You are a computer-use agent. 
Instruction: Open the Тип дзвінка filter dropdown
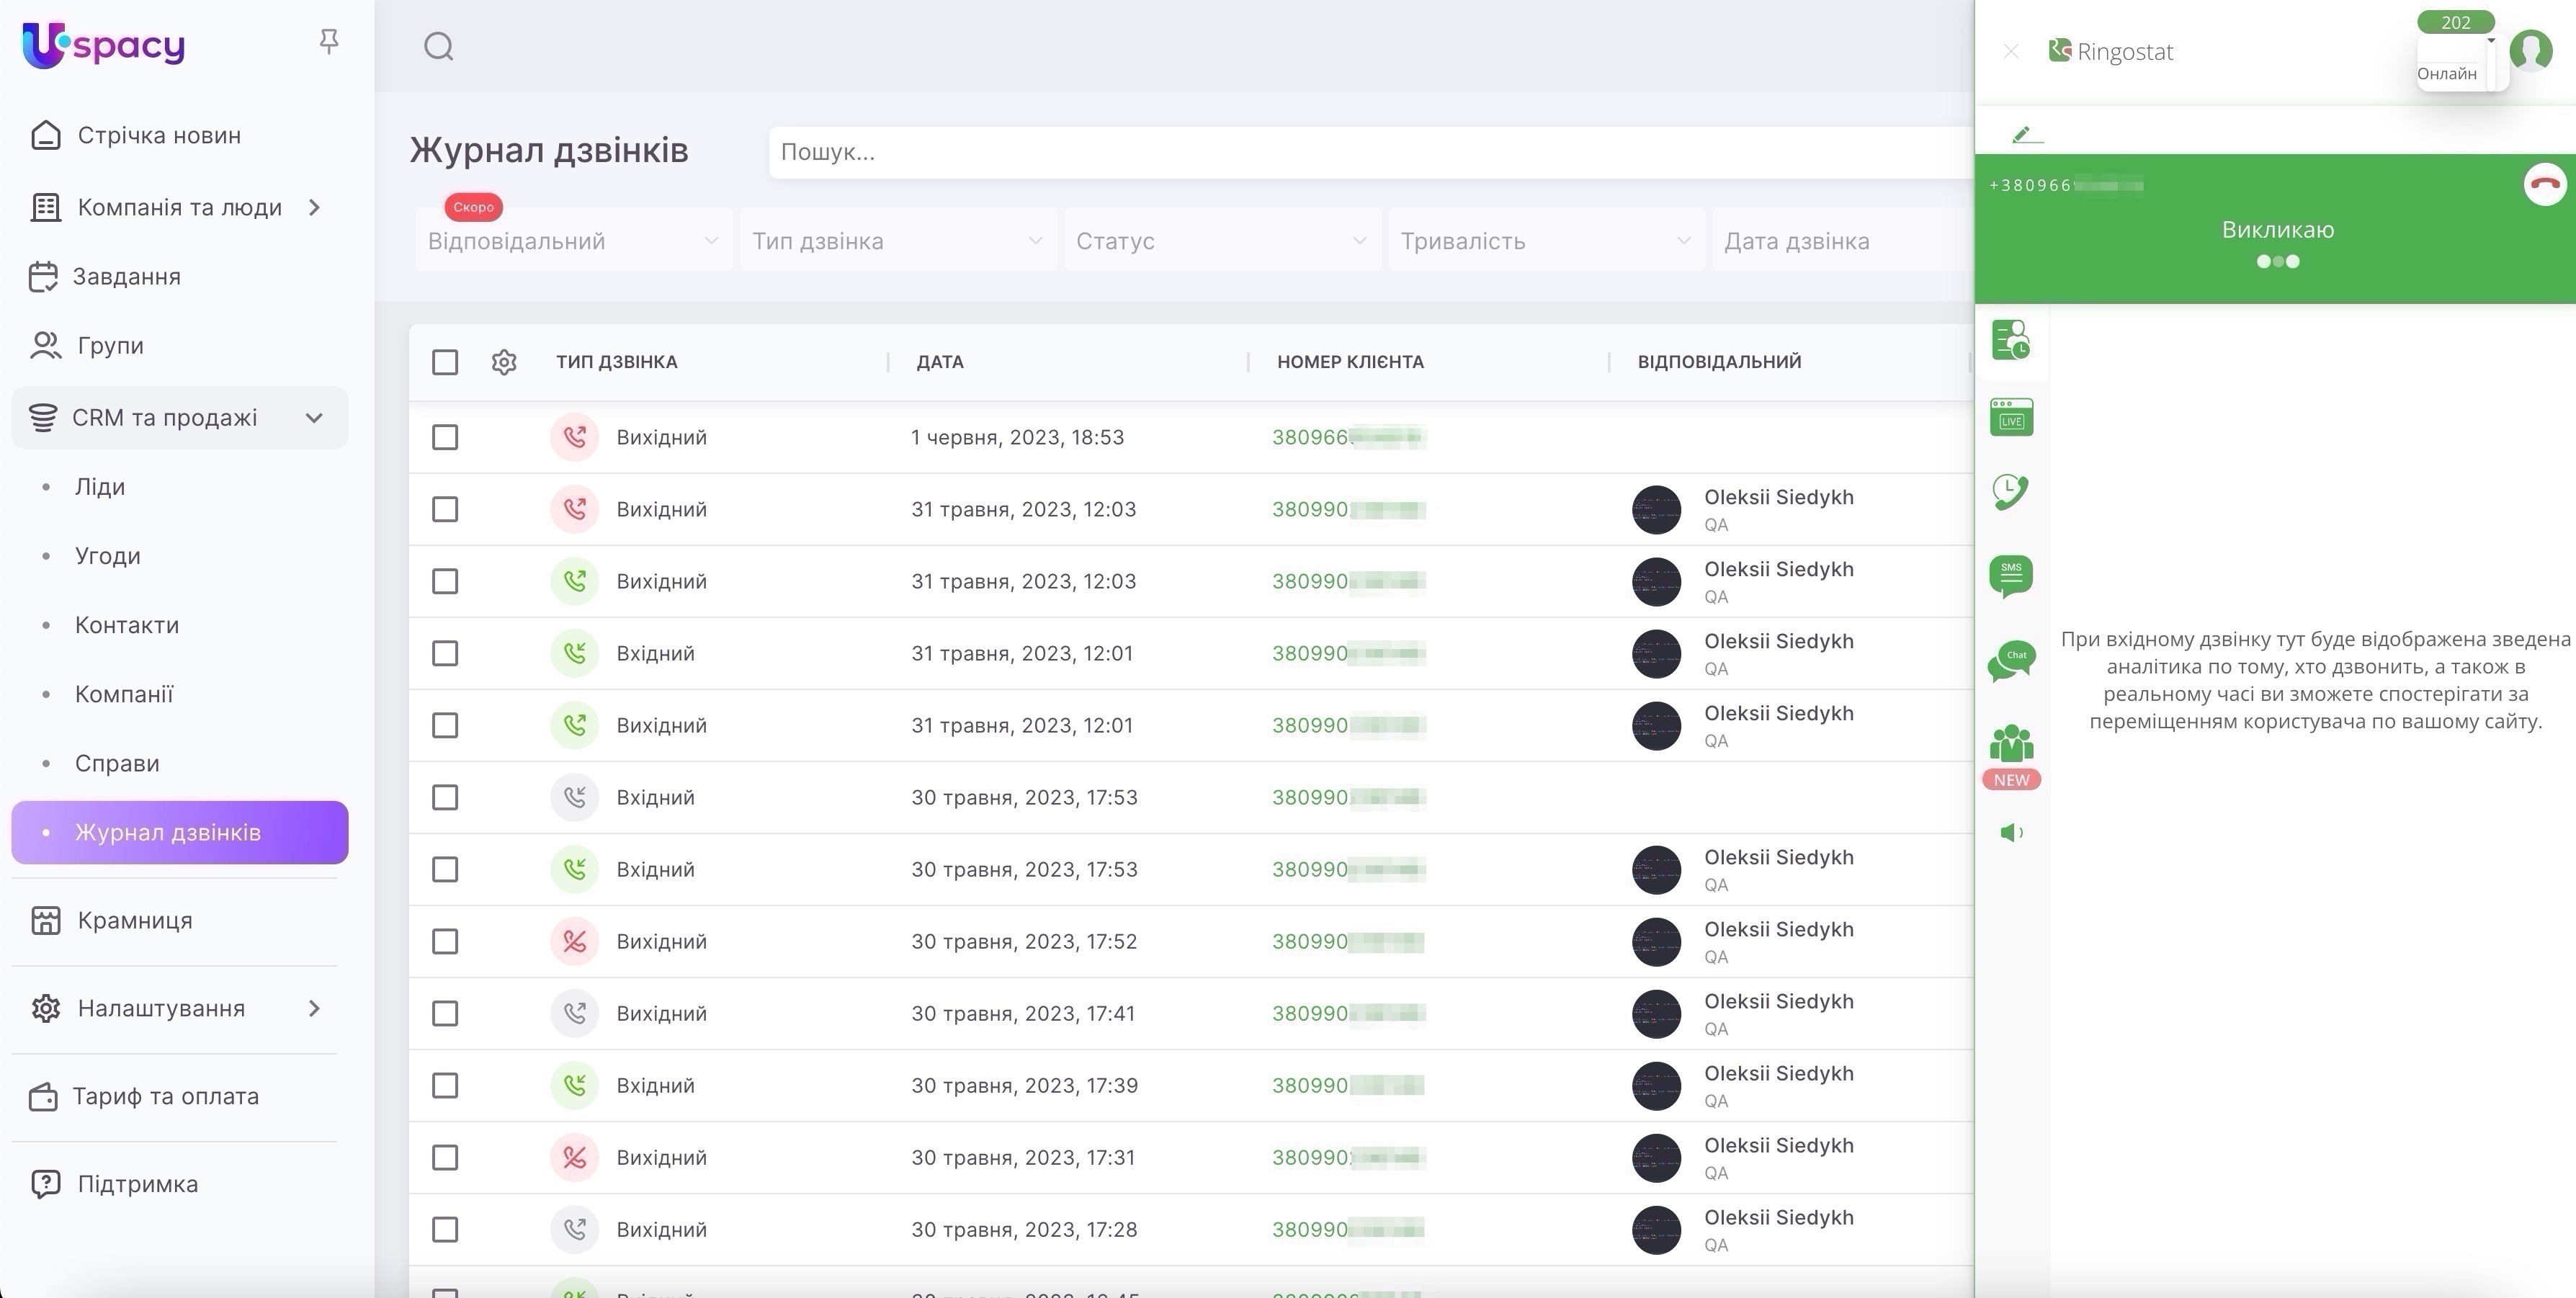tap(897, 241)
